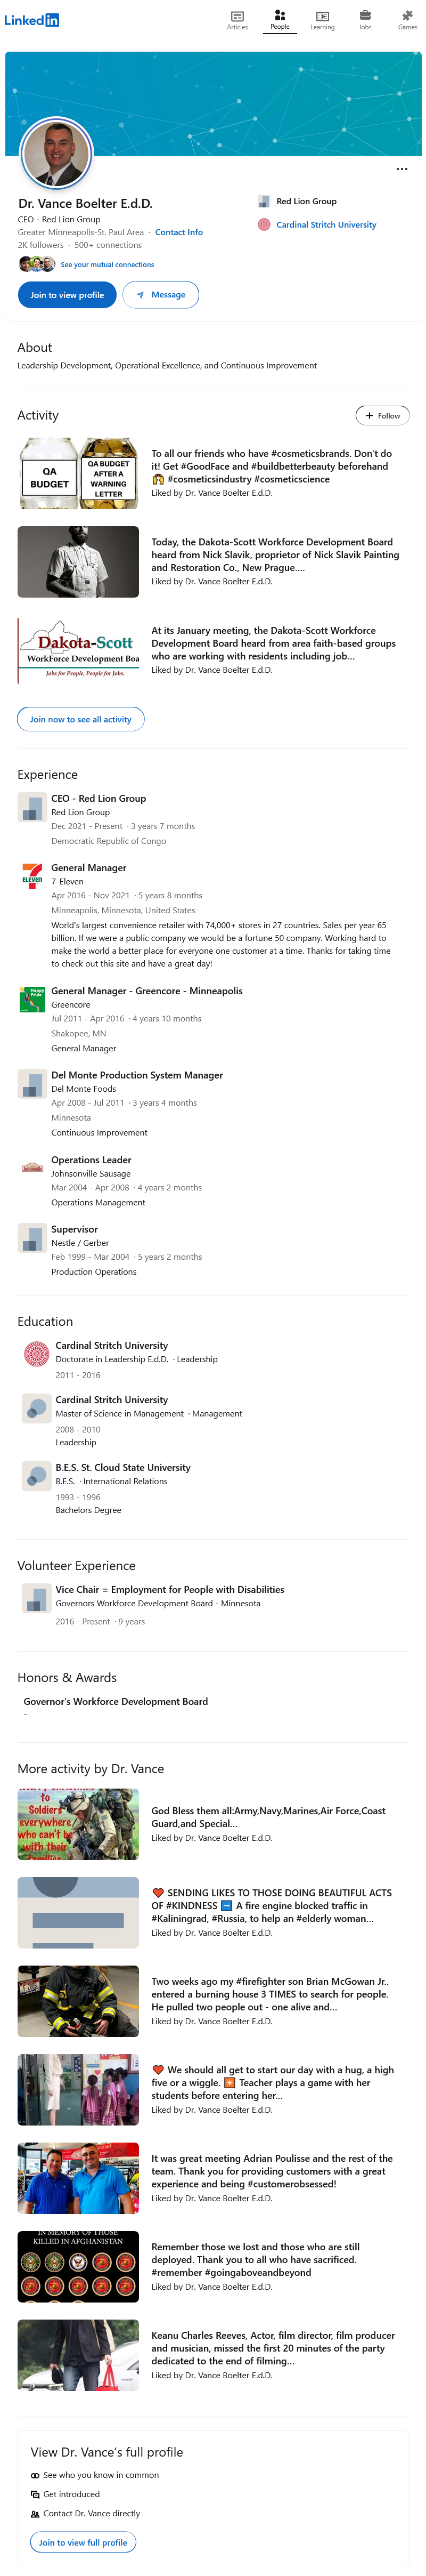Open Cardinal Stritch University link near header
Image resolution: width=426 pixels, height=2576 pixels.
pyautogui.click(x=326, y=225)
